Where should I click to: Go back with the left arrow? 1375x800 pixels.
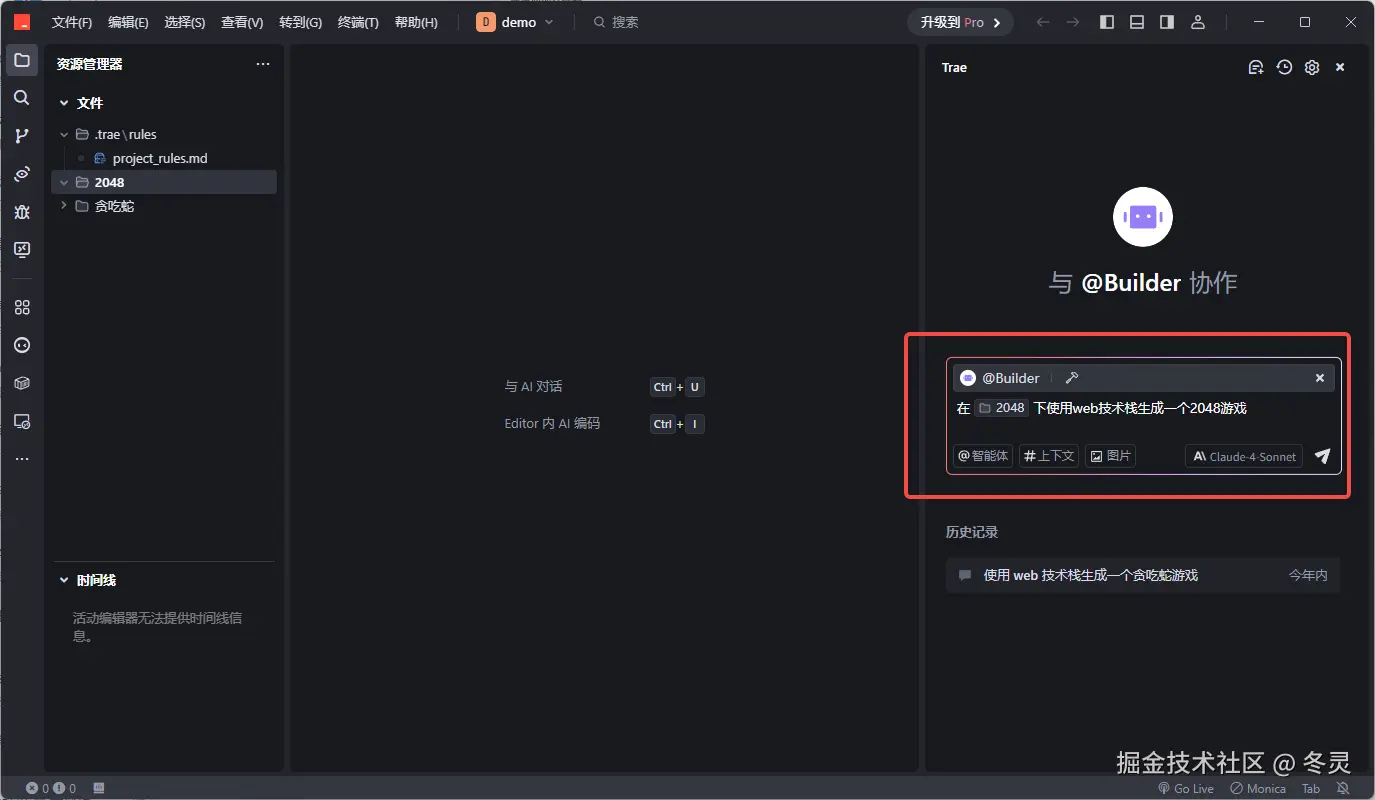coord(1043,22)
